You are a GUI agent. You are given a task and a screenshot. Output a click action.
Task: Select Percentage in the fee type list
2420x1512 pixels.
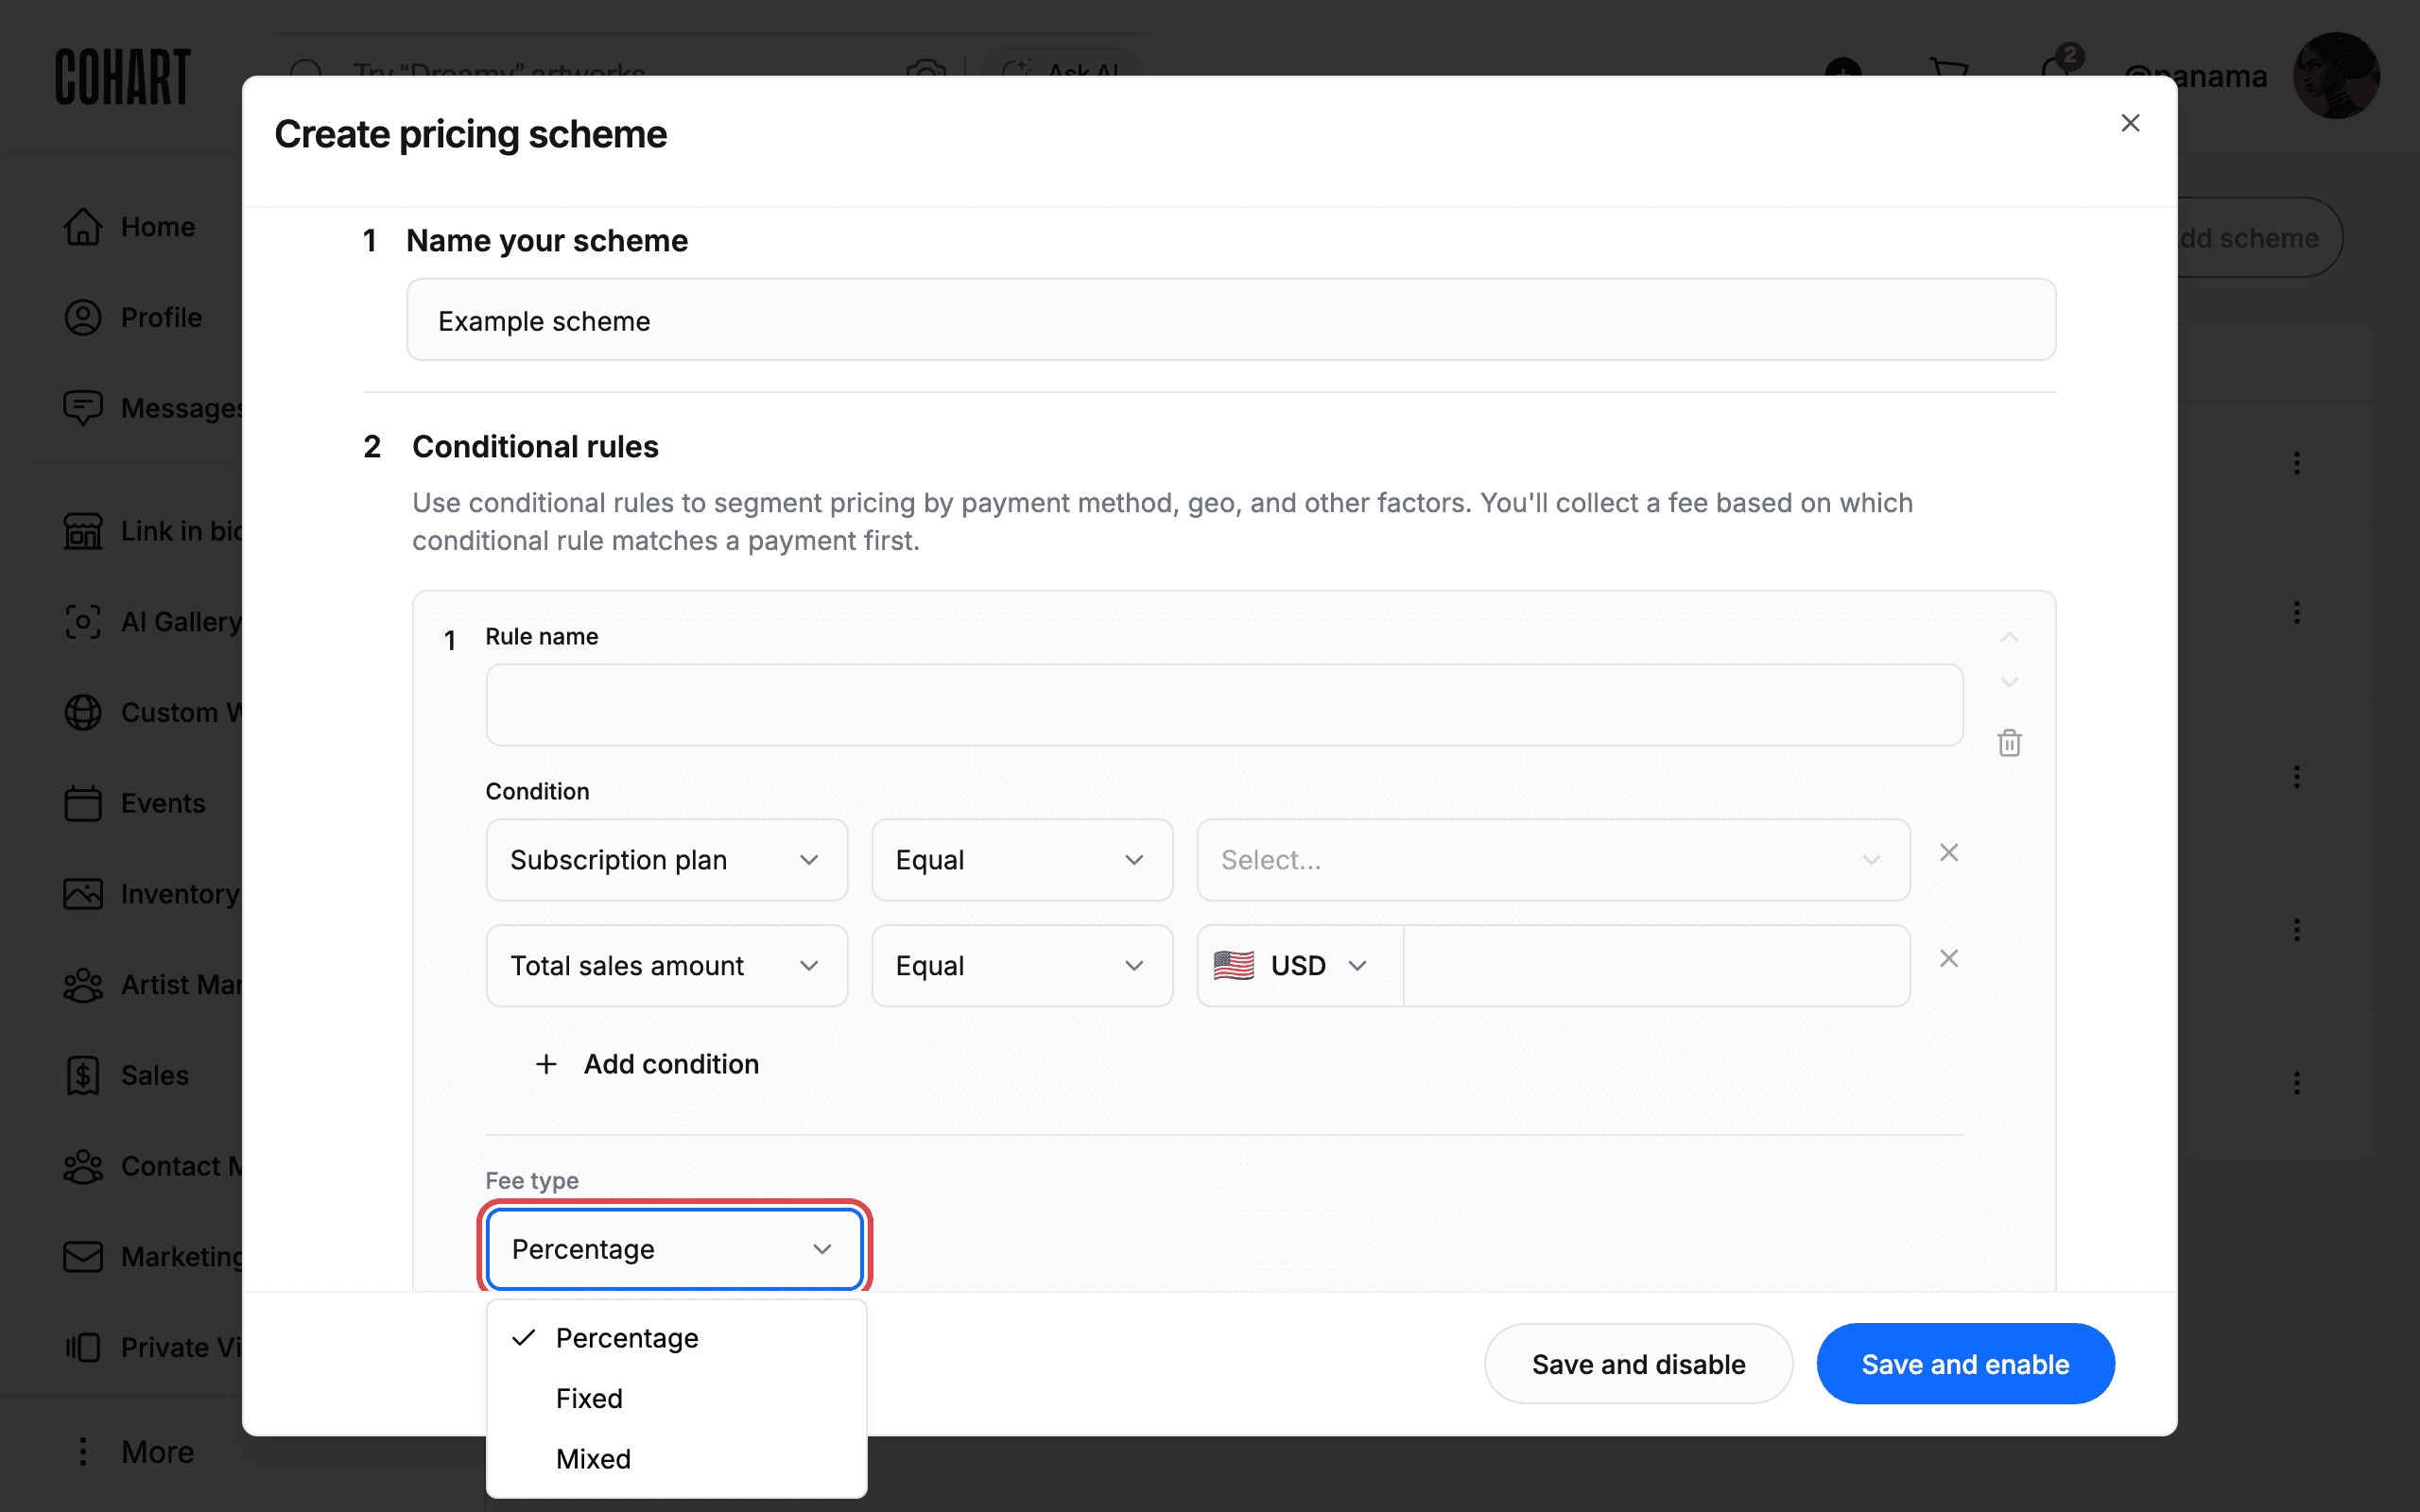click(676, 1338)
